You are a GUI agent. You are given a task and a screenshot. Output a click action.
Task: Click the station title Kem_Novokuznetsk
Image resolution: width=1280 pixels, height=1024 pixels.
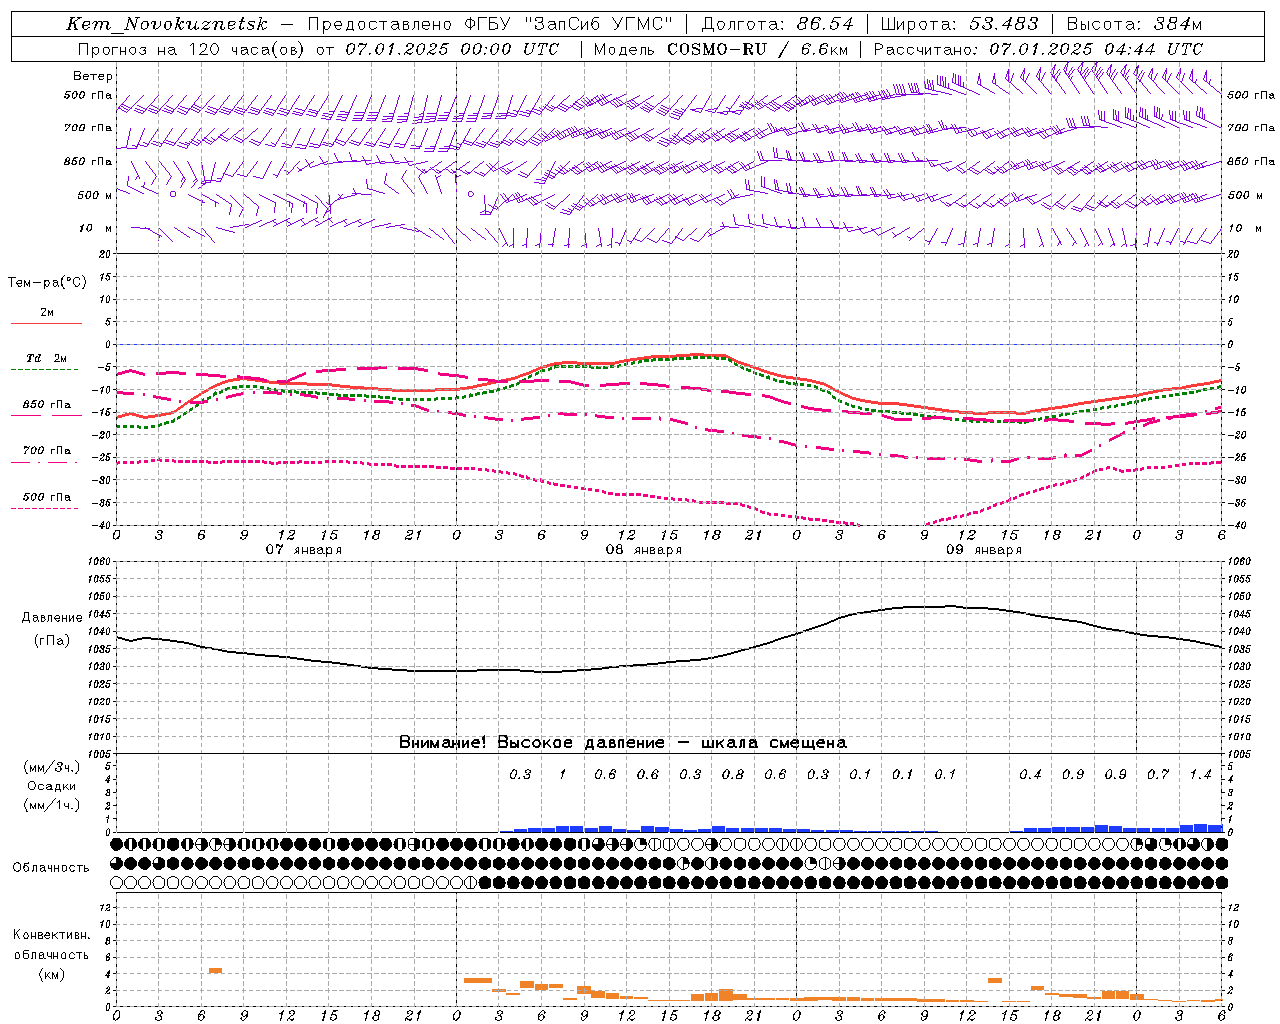pos(167,24)
